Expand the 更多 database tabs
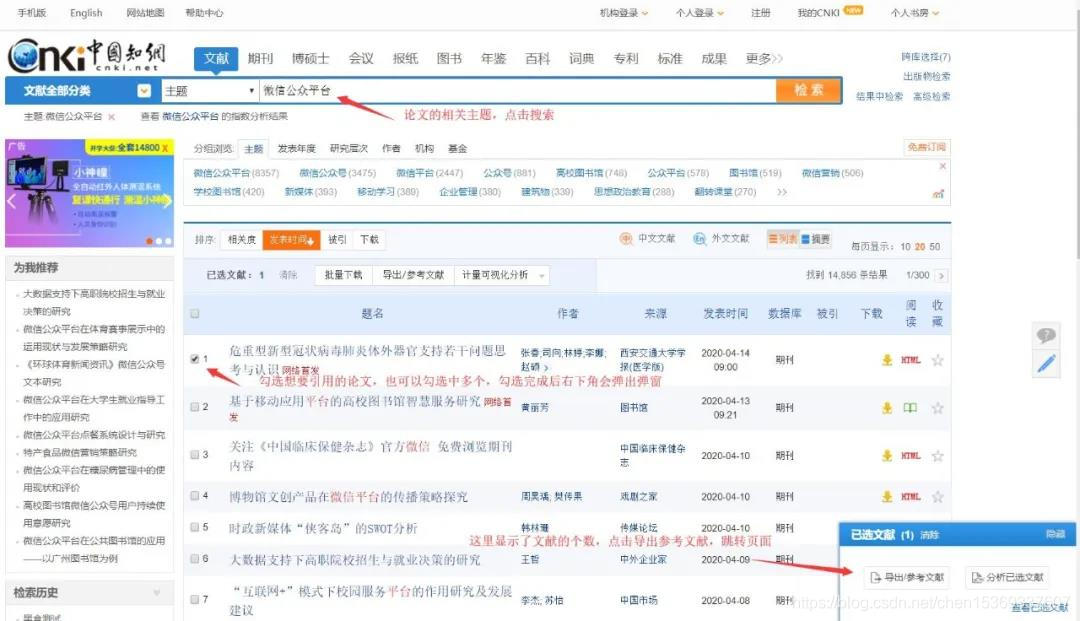The image size is (1080, 621). (764, 59)
